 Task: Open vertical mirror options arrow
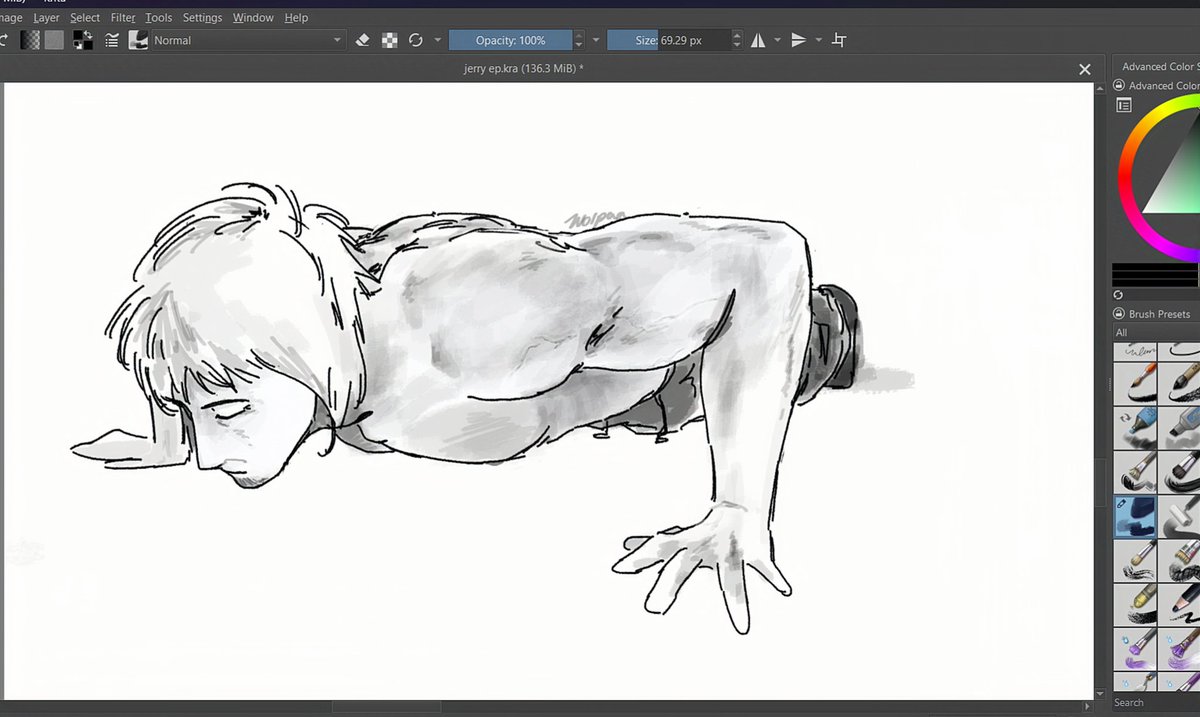click(819, 40)
